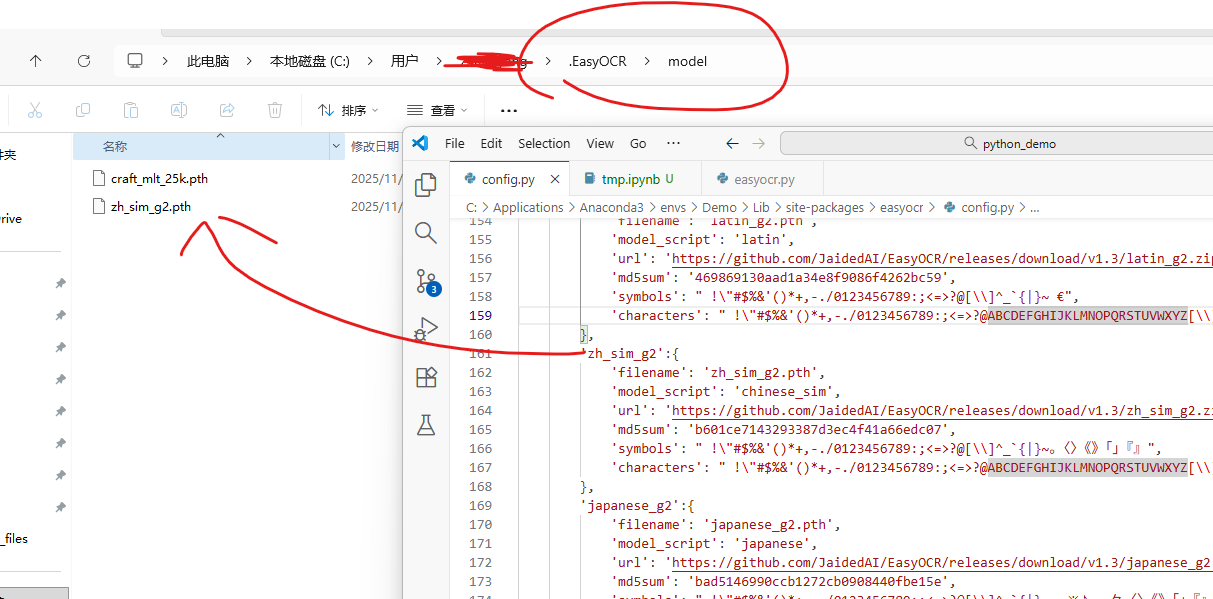Click Applications in VS Code breadcrumb

coord(528,207)
